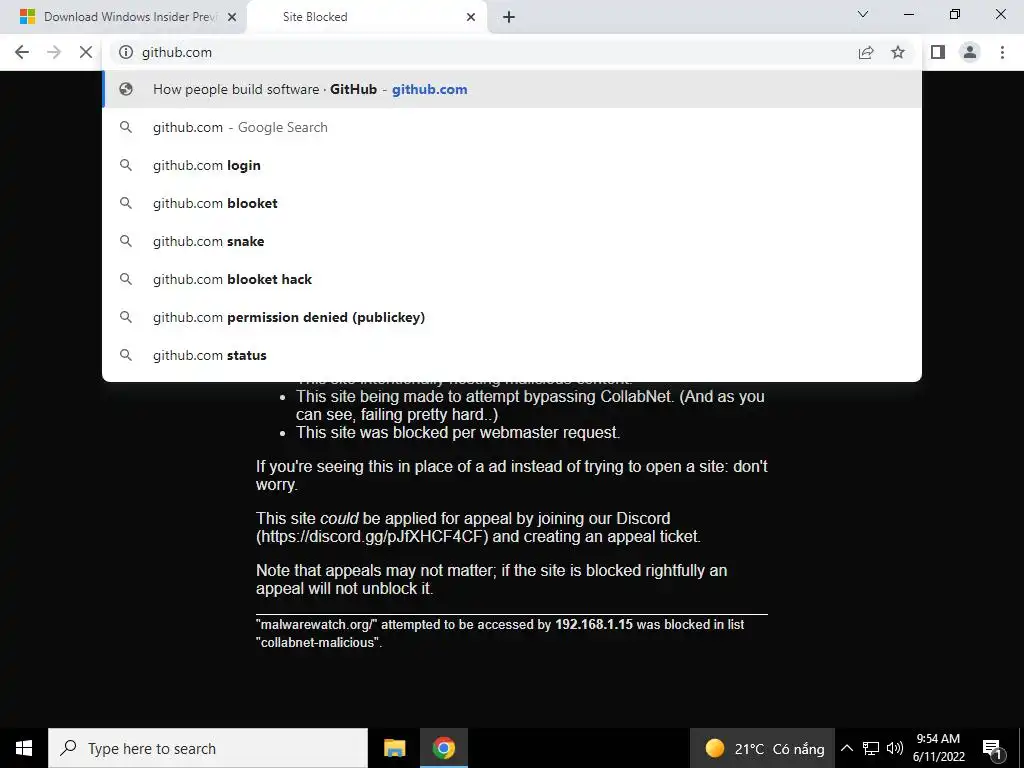The height and width of the screenshot is (768, 1024).
Task: Click the globe icon in the first suggestion
Action: pos(126,89)
